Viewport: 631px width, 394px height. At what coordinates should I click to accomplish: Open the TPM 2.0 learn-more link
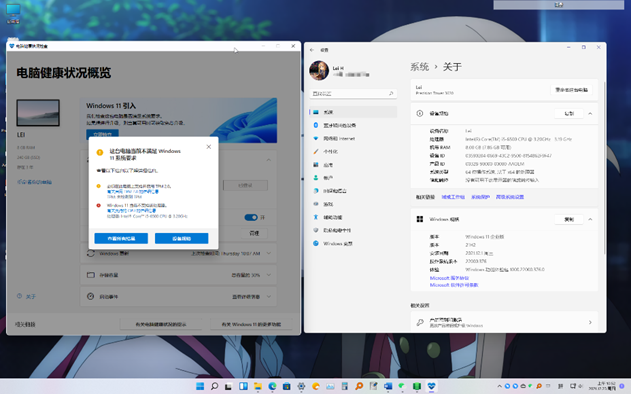(132, 192)
